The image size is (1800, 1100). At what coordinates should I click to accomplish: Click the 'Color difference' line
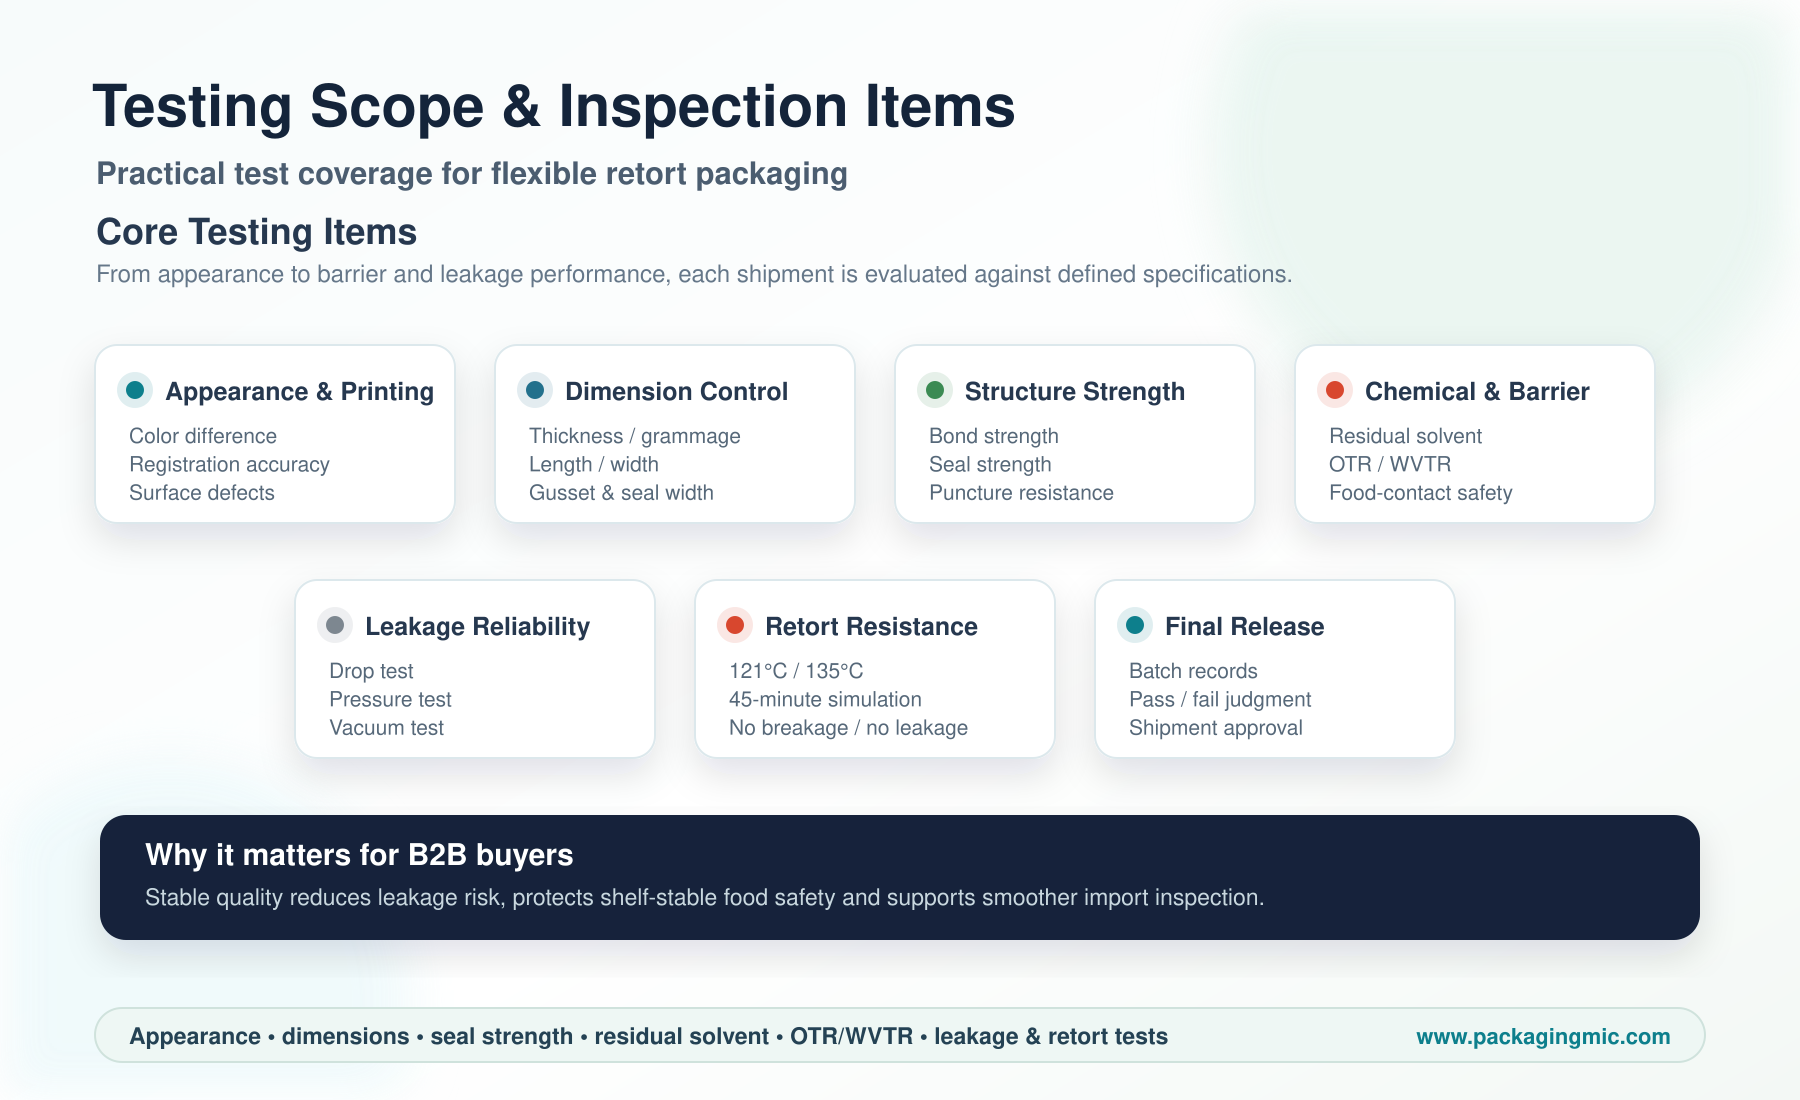click(x=203, y=436)
